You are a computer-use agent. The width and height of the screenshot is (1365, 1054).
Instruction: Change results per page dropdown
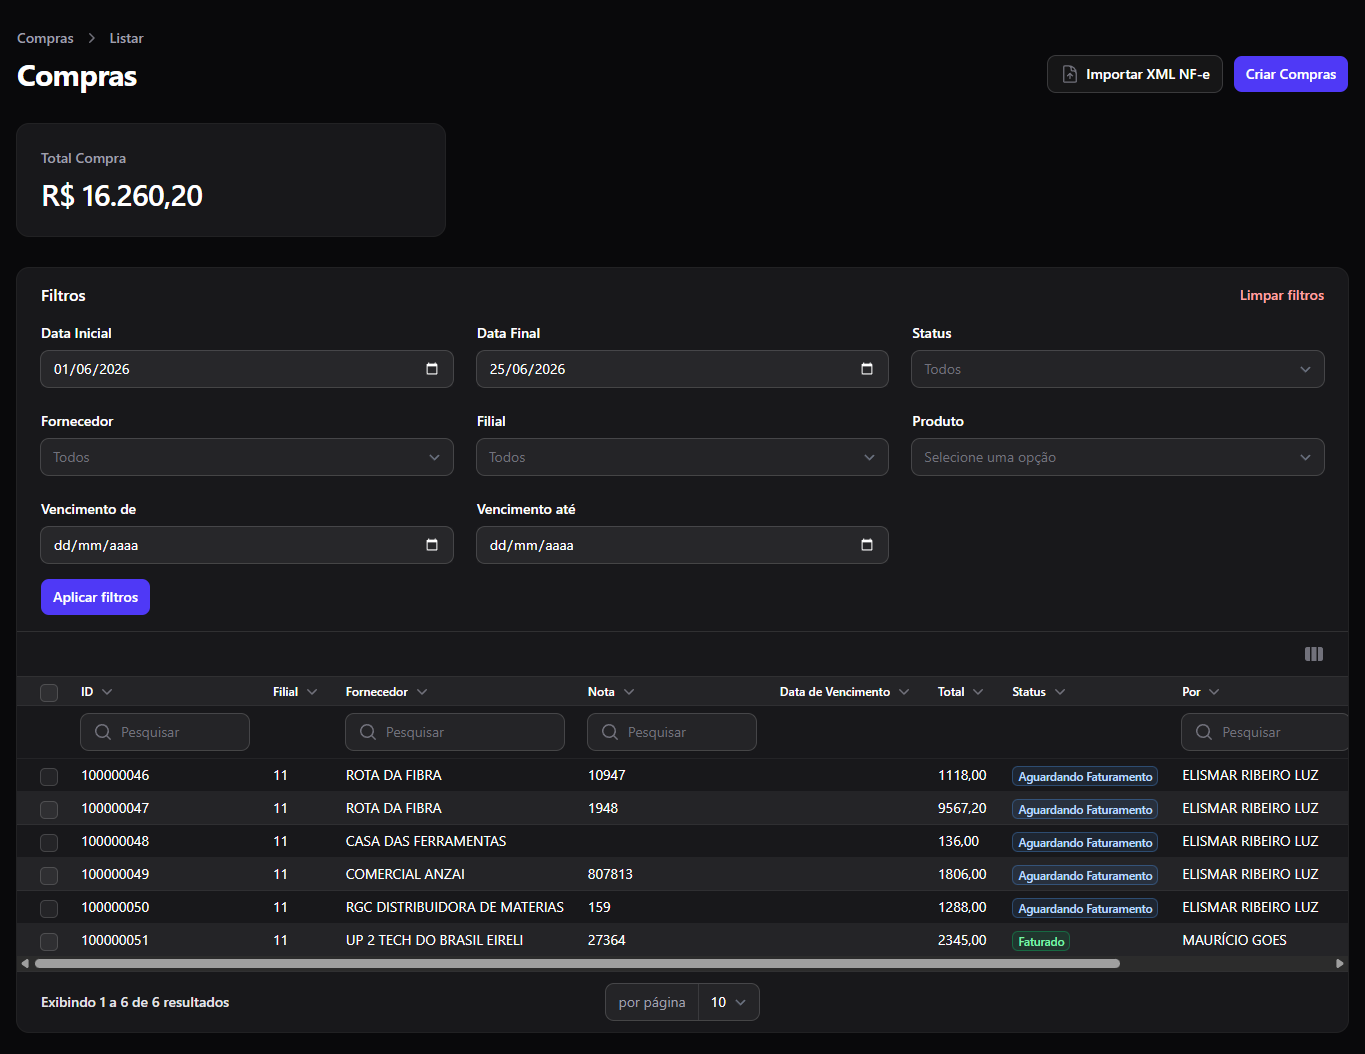point(728,1002)
